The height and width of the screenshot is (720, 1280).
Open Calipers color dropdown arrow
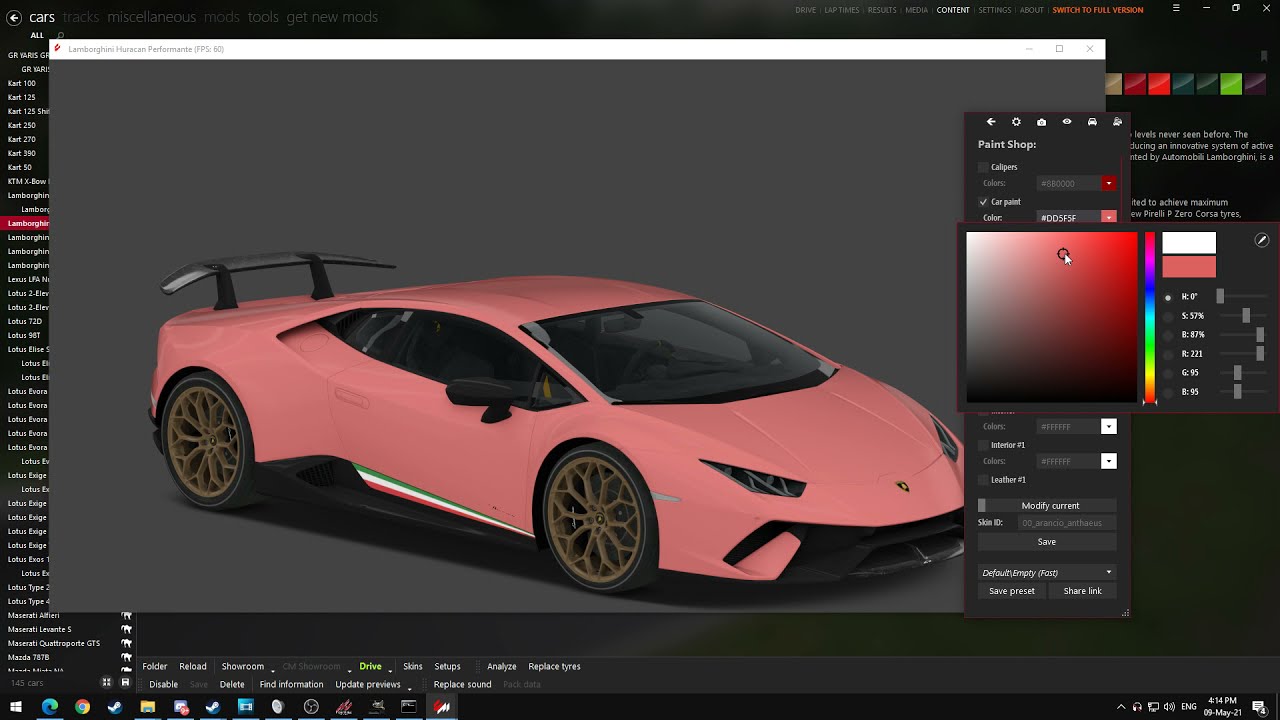1108,184
